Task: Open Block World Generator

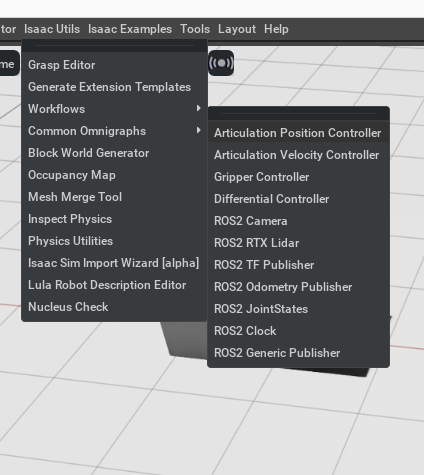Action: pos(114,153)
